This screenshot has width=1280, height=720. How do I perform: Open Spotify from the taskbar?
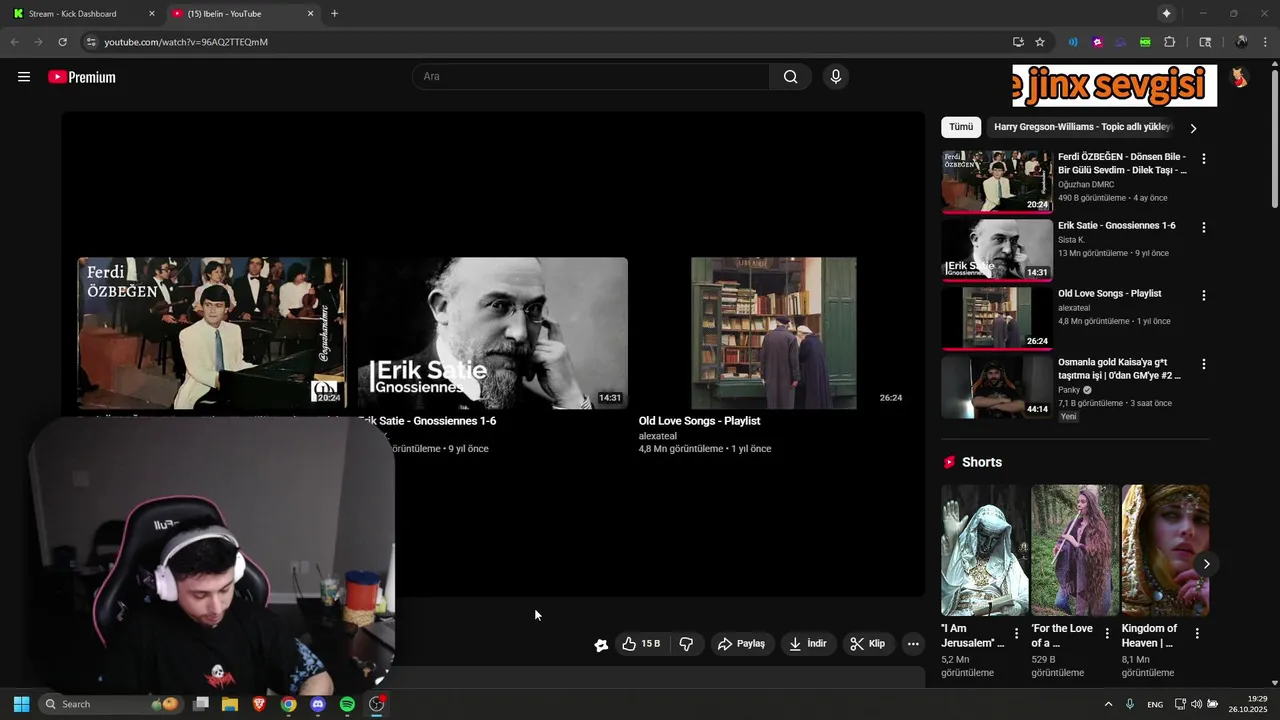point(347,704)
